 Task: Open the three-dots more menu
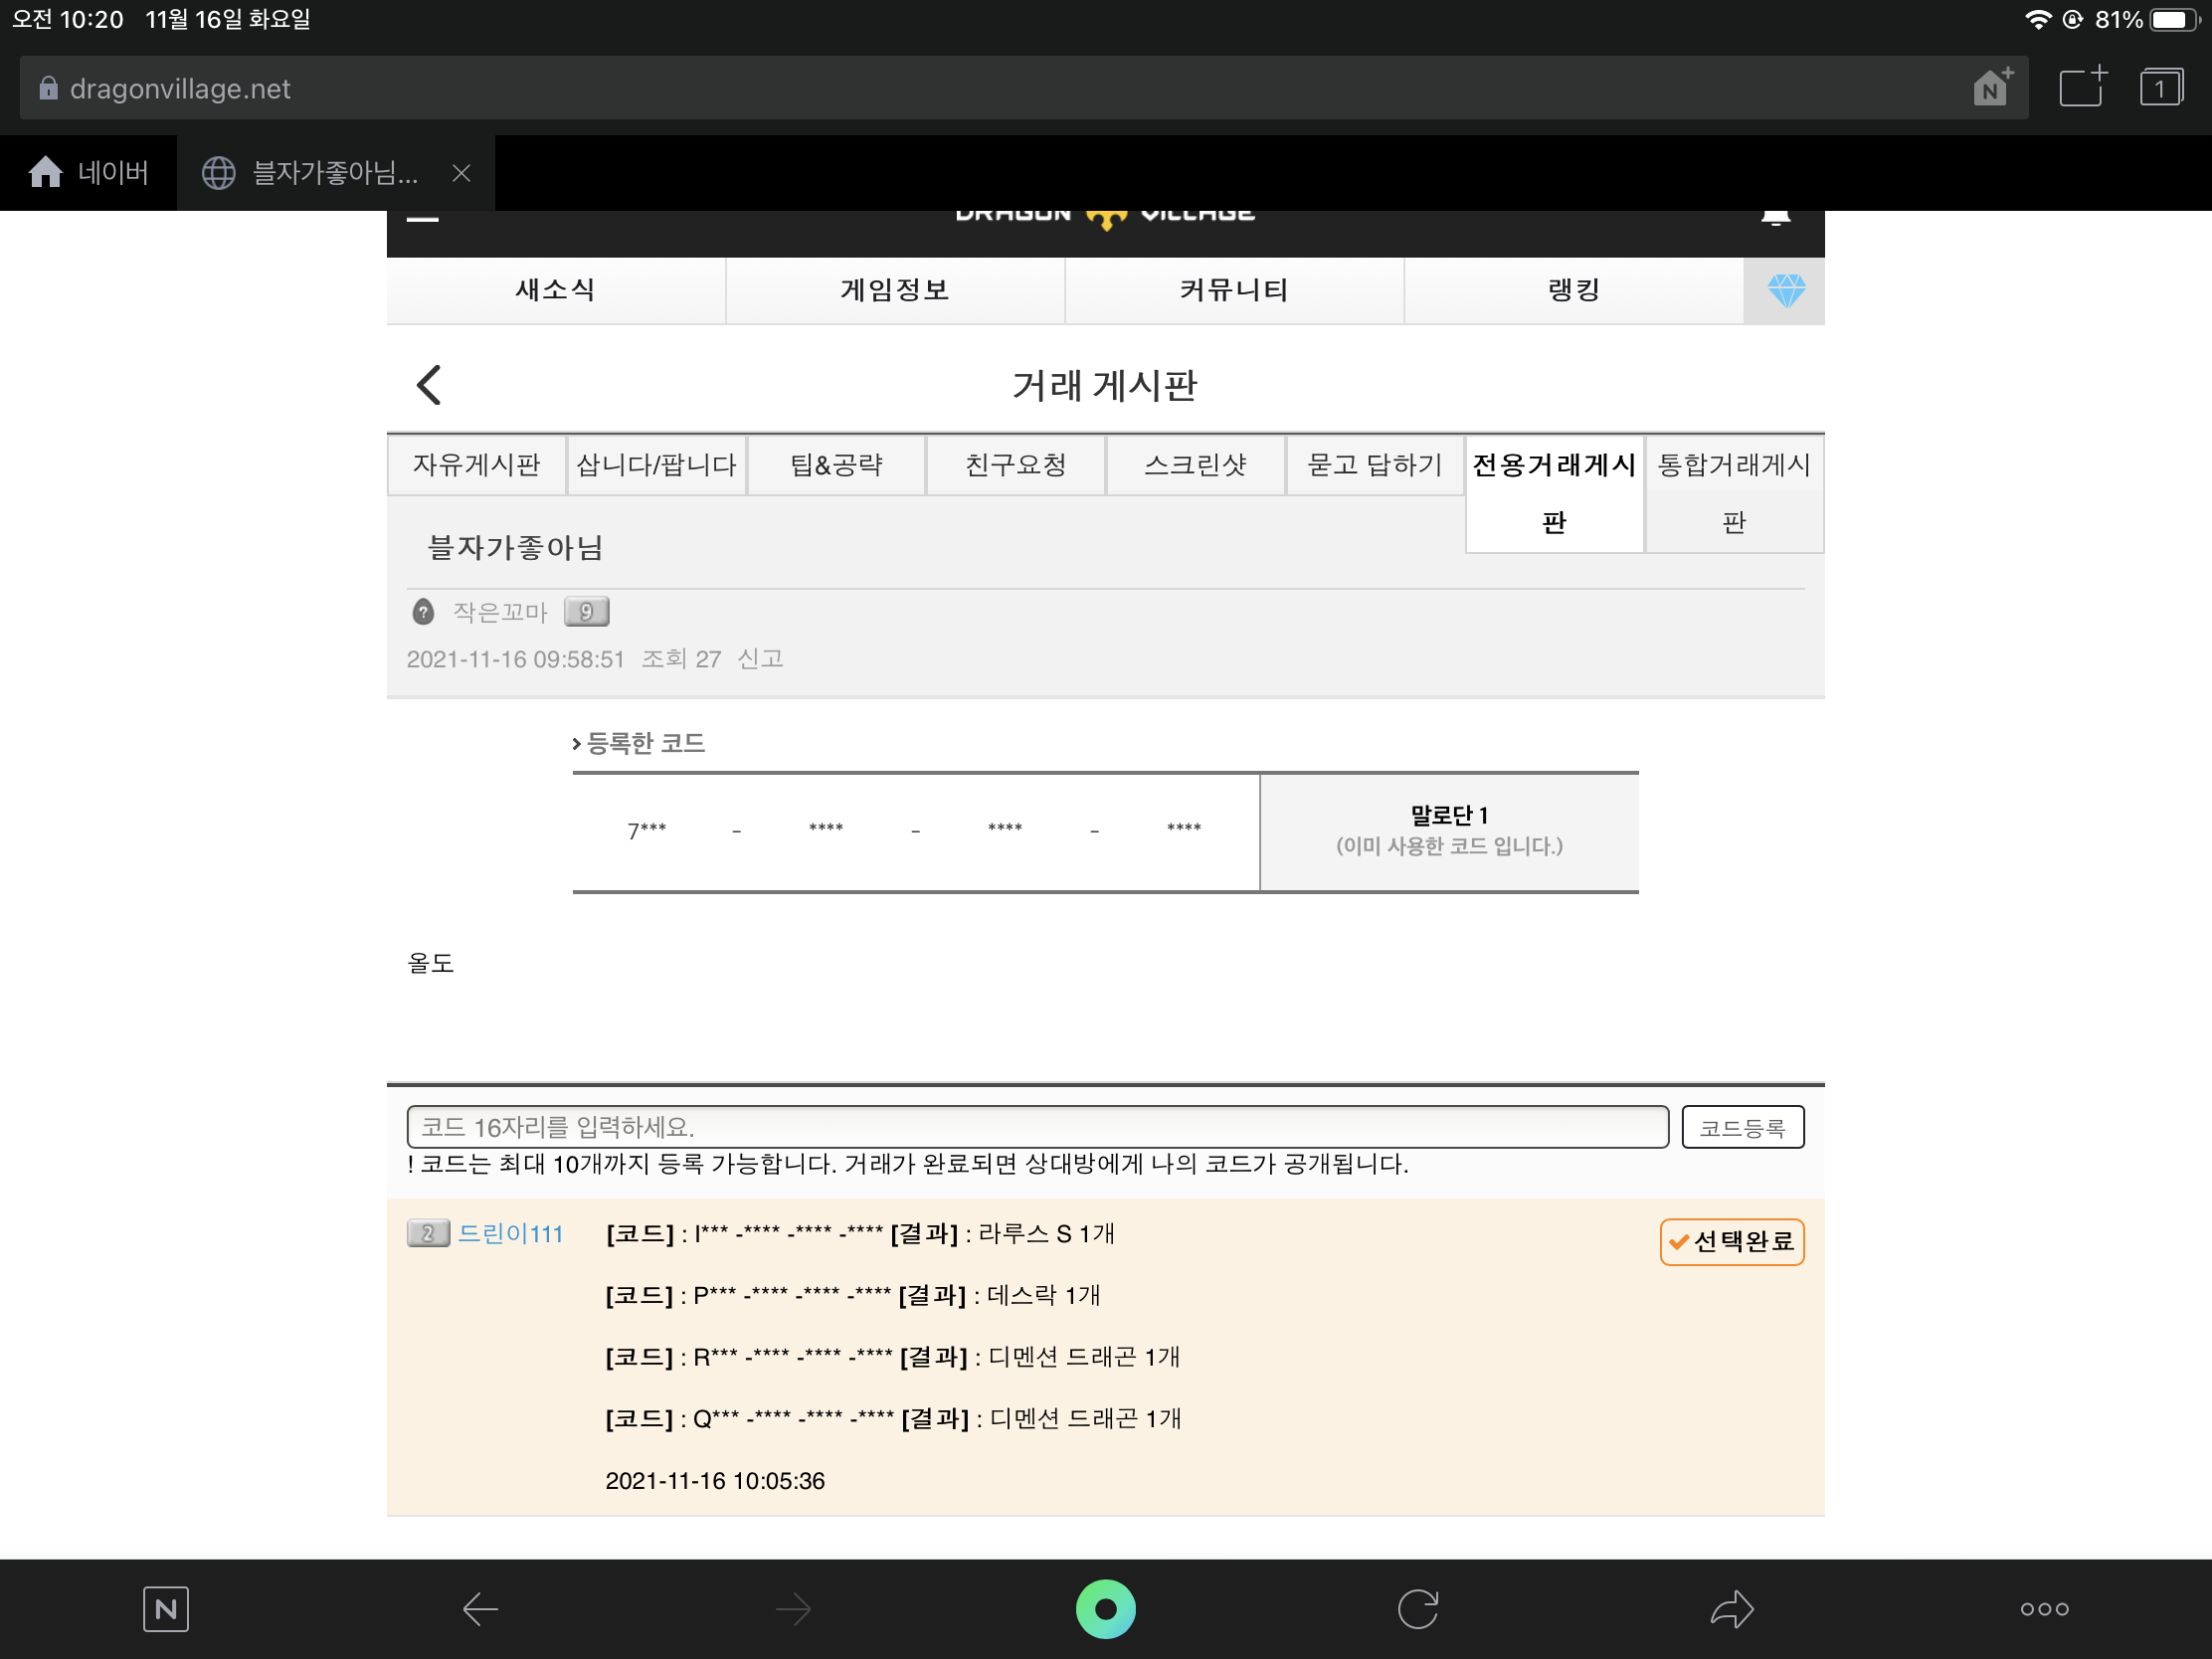pos(2043,1609)
